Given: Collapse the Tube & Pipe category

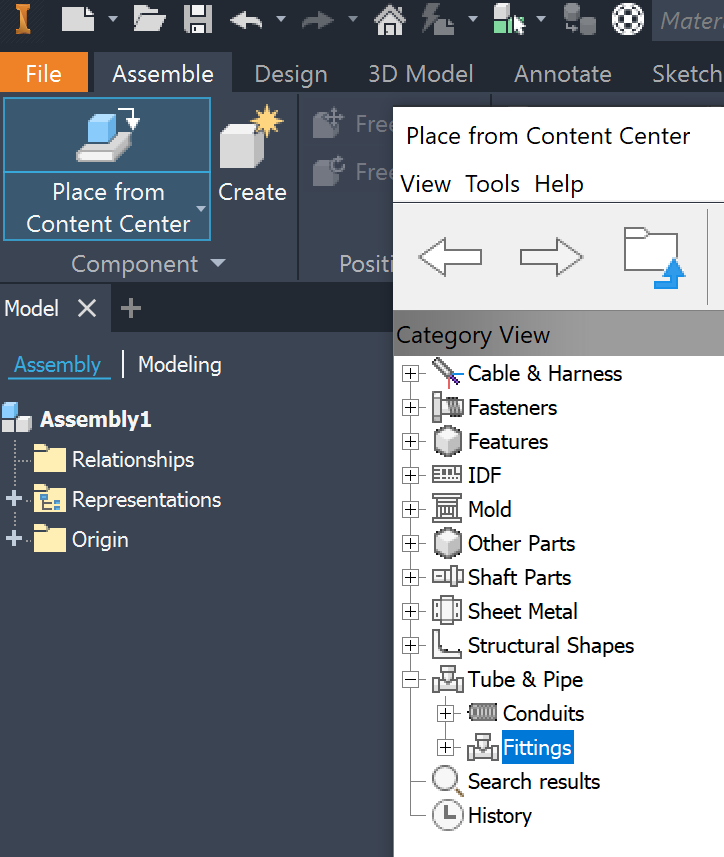Looking at the screenshot, I should 410,680.
